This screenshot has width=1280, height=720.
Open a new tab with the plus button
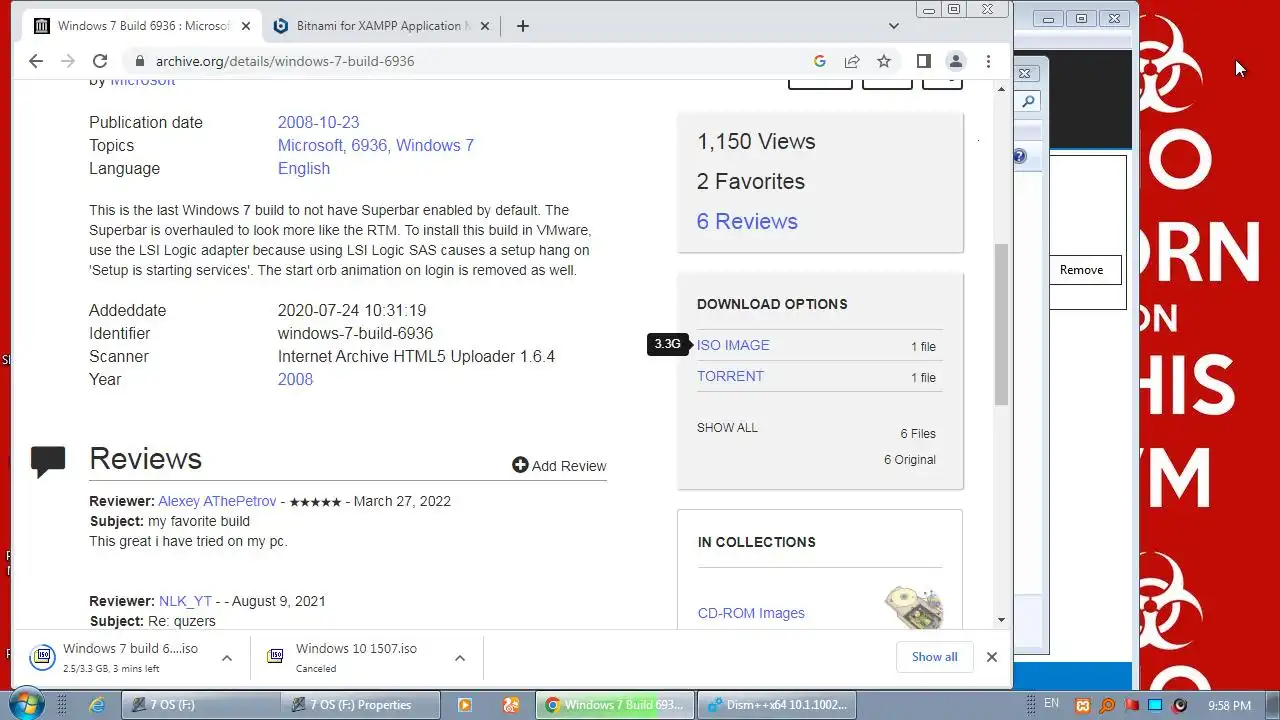point(522,26)
